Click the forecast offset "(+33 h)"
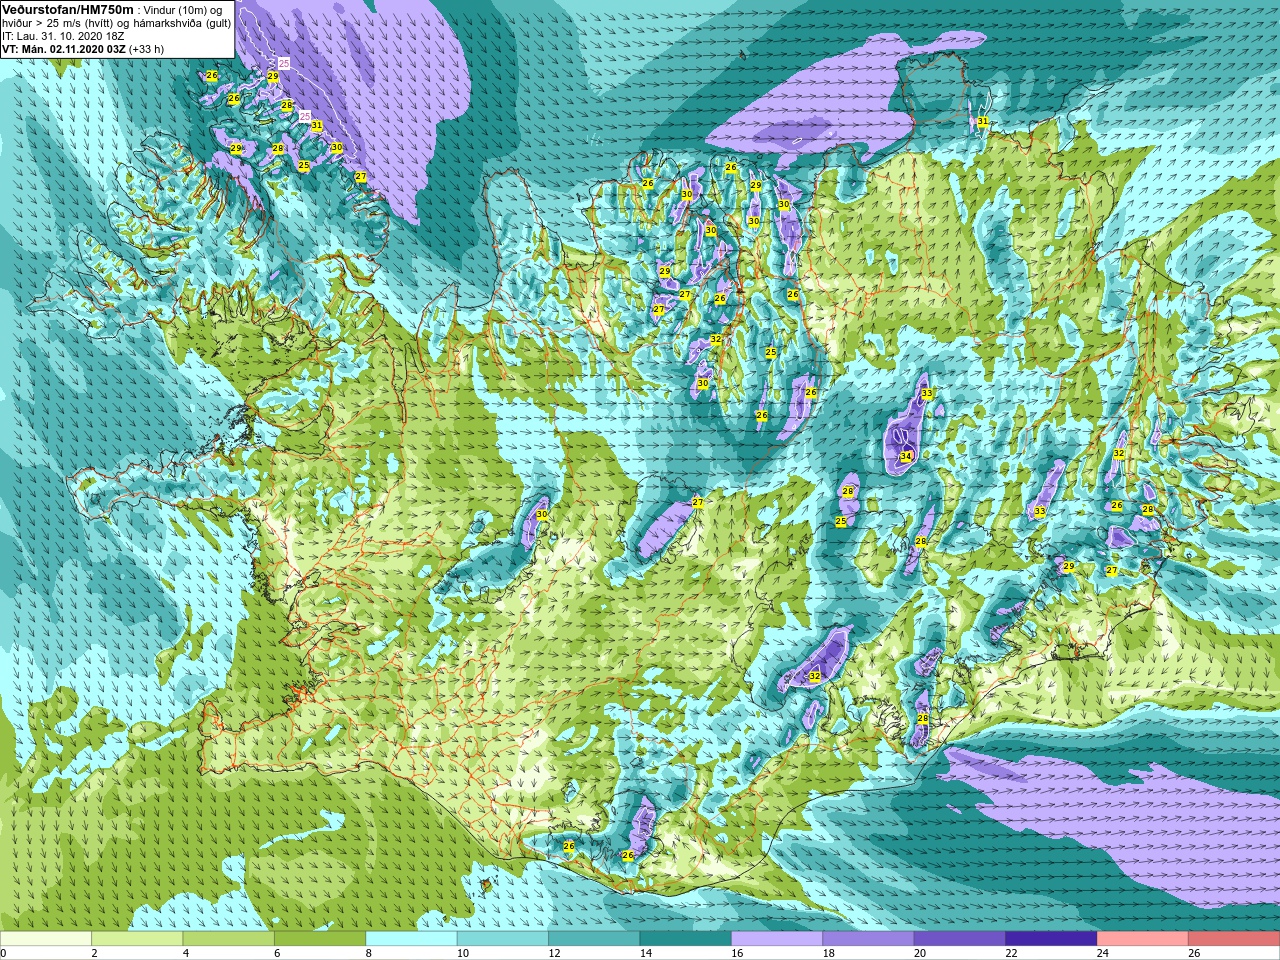Screen dimensions: 1280x960 pyautogui.click(x=146, y=49)
